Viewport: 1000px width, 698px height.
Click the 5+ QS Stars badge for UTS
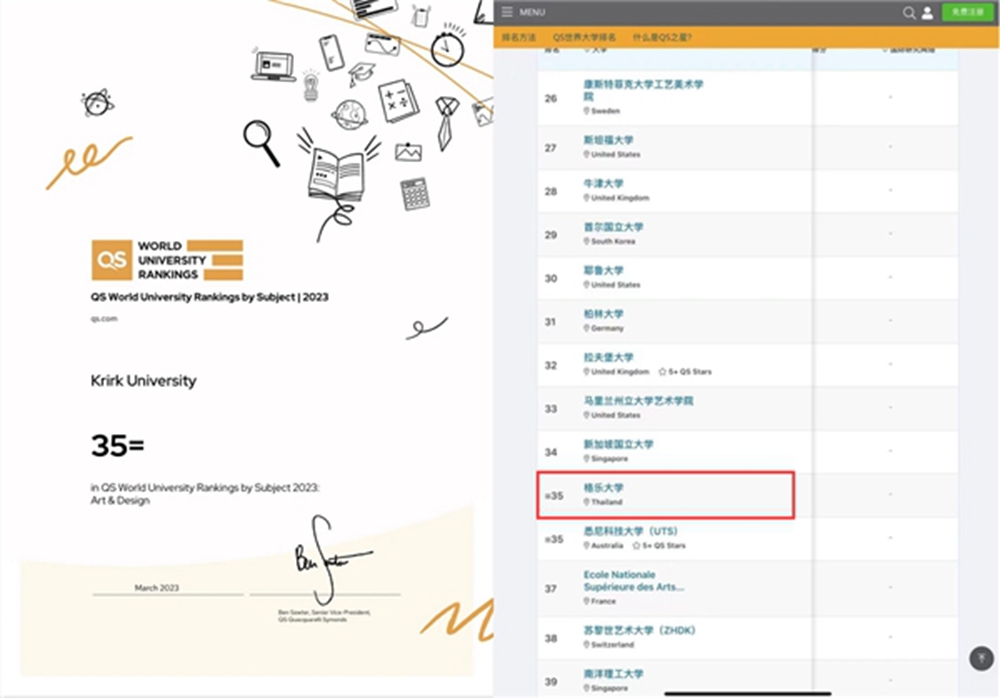pos(659,546)
